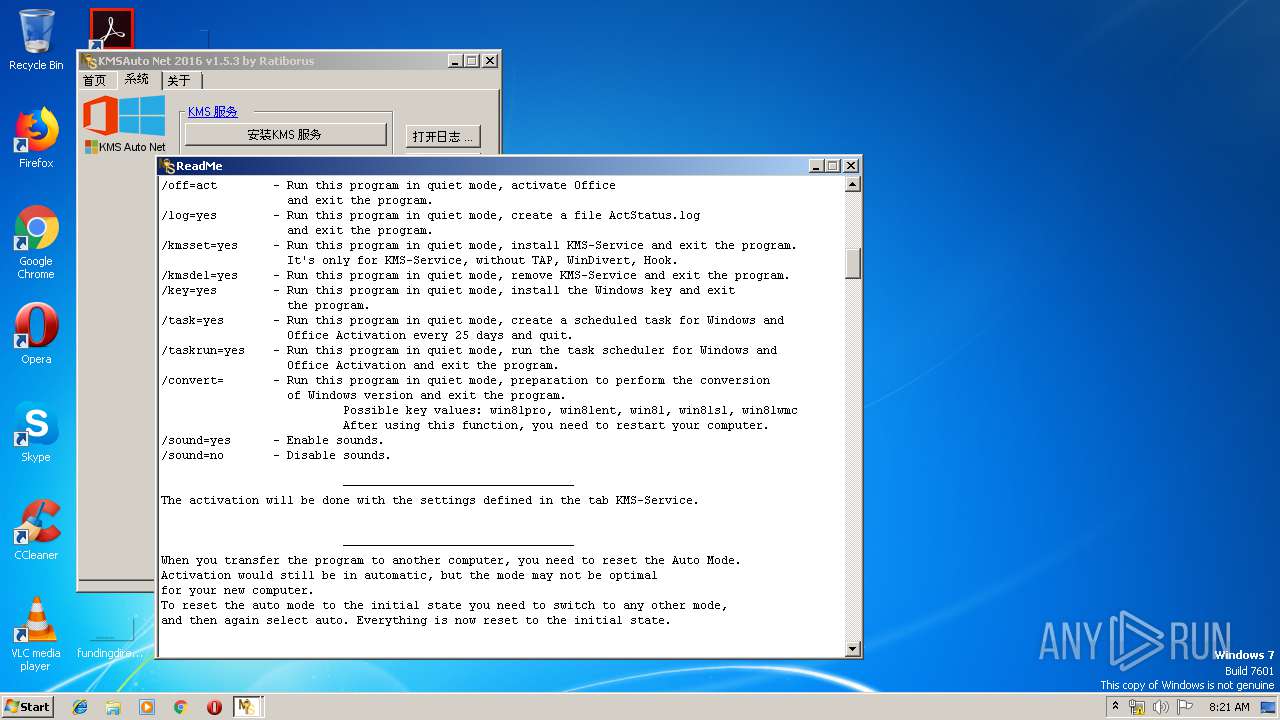
Task: Minimize the KMSAuto Net window
Action: (x=455, y=61)
